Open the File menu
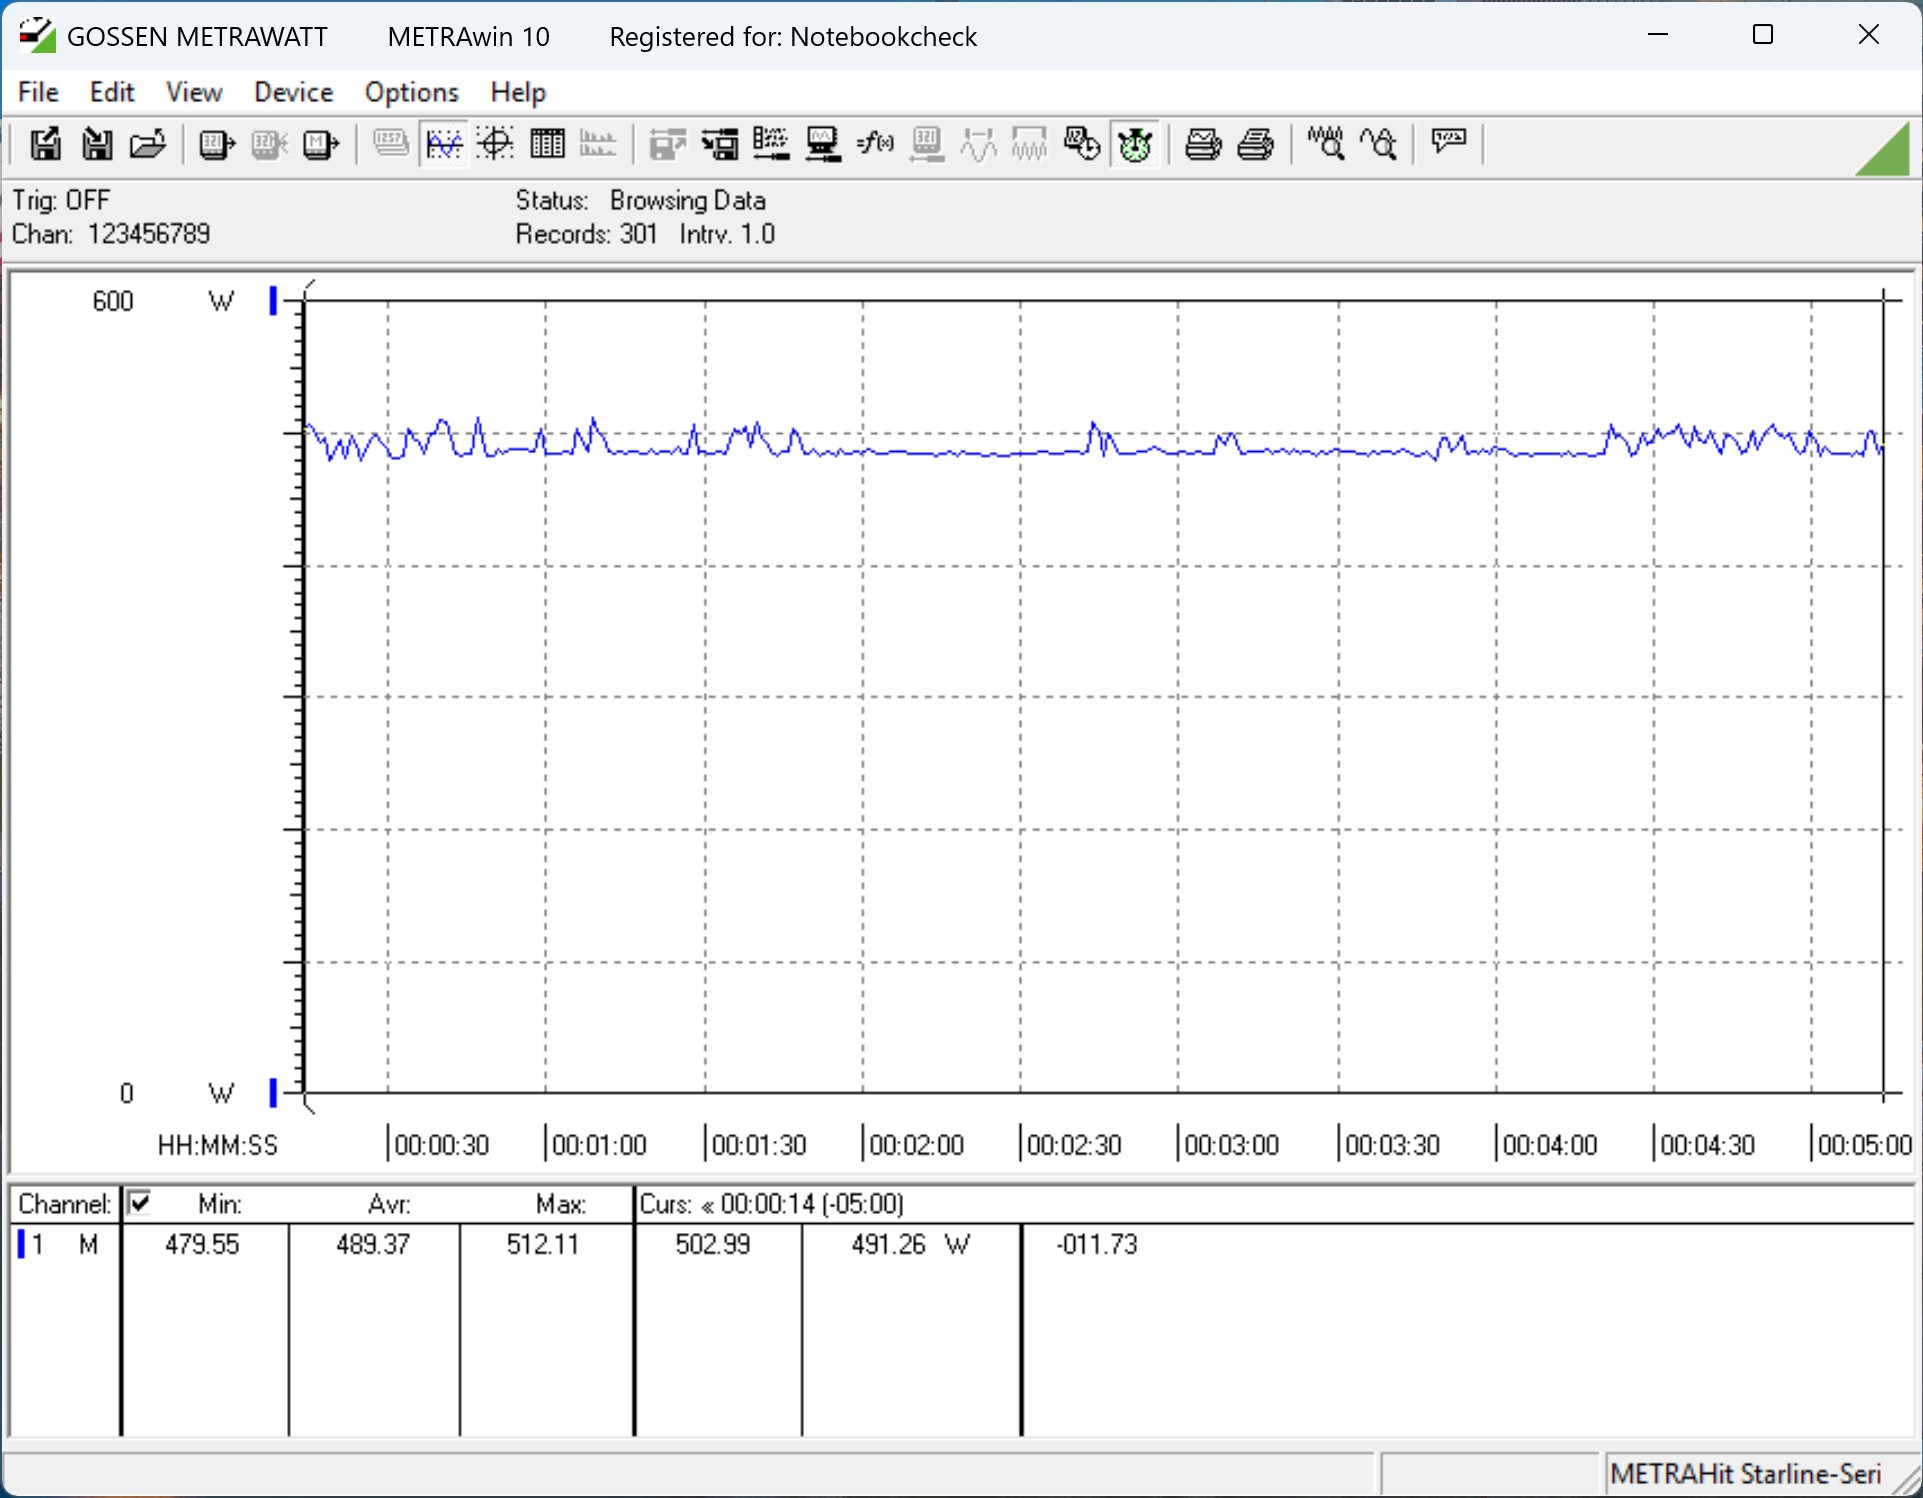Image resolution: width=1923 pixels, height=1498 pixels. click(x=38, y=92)
